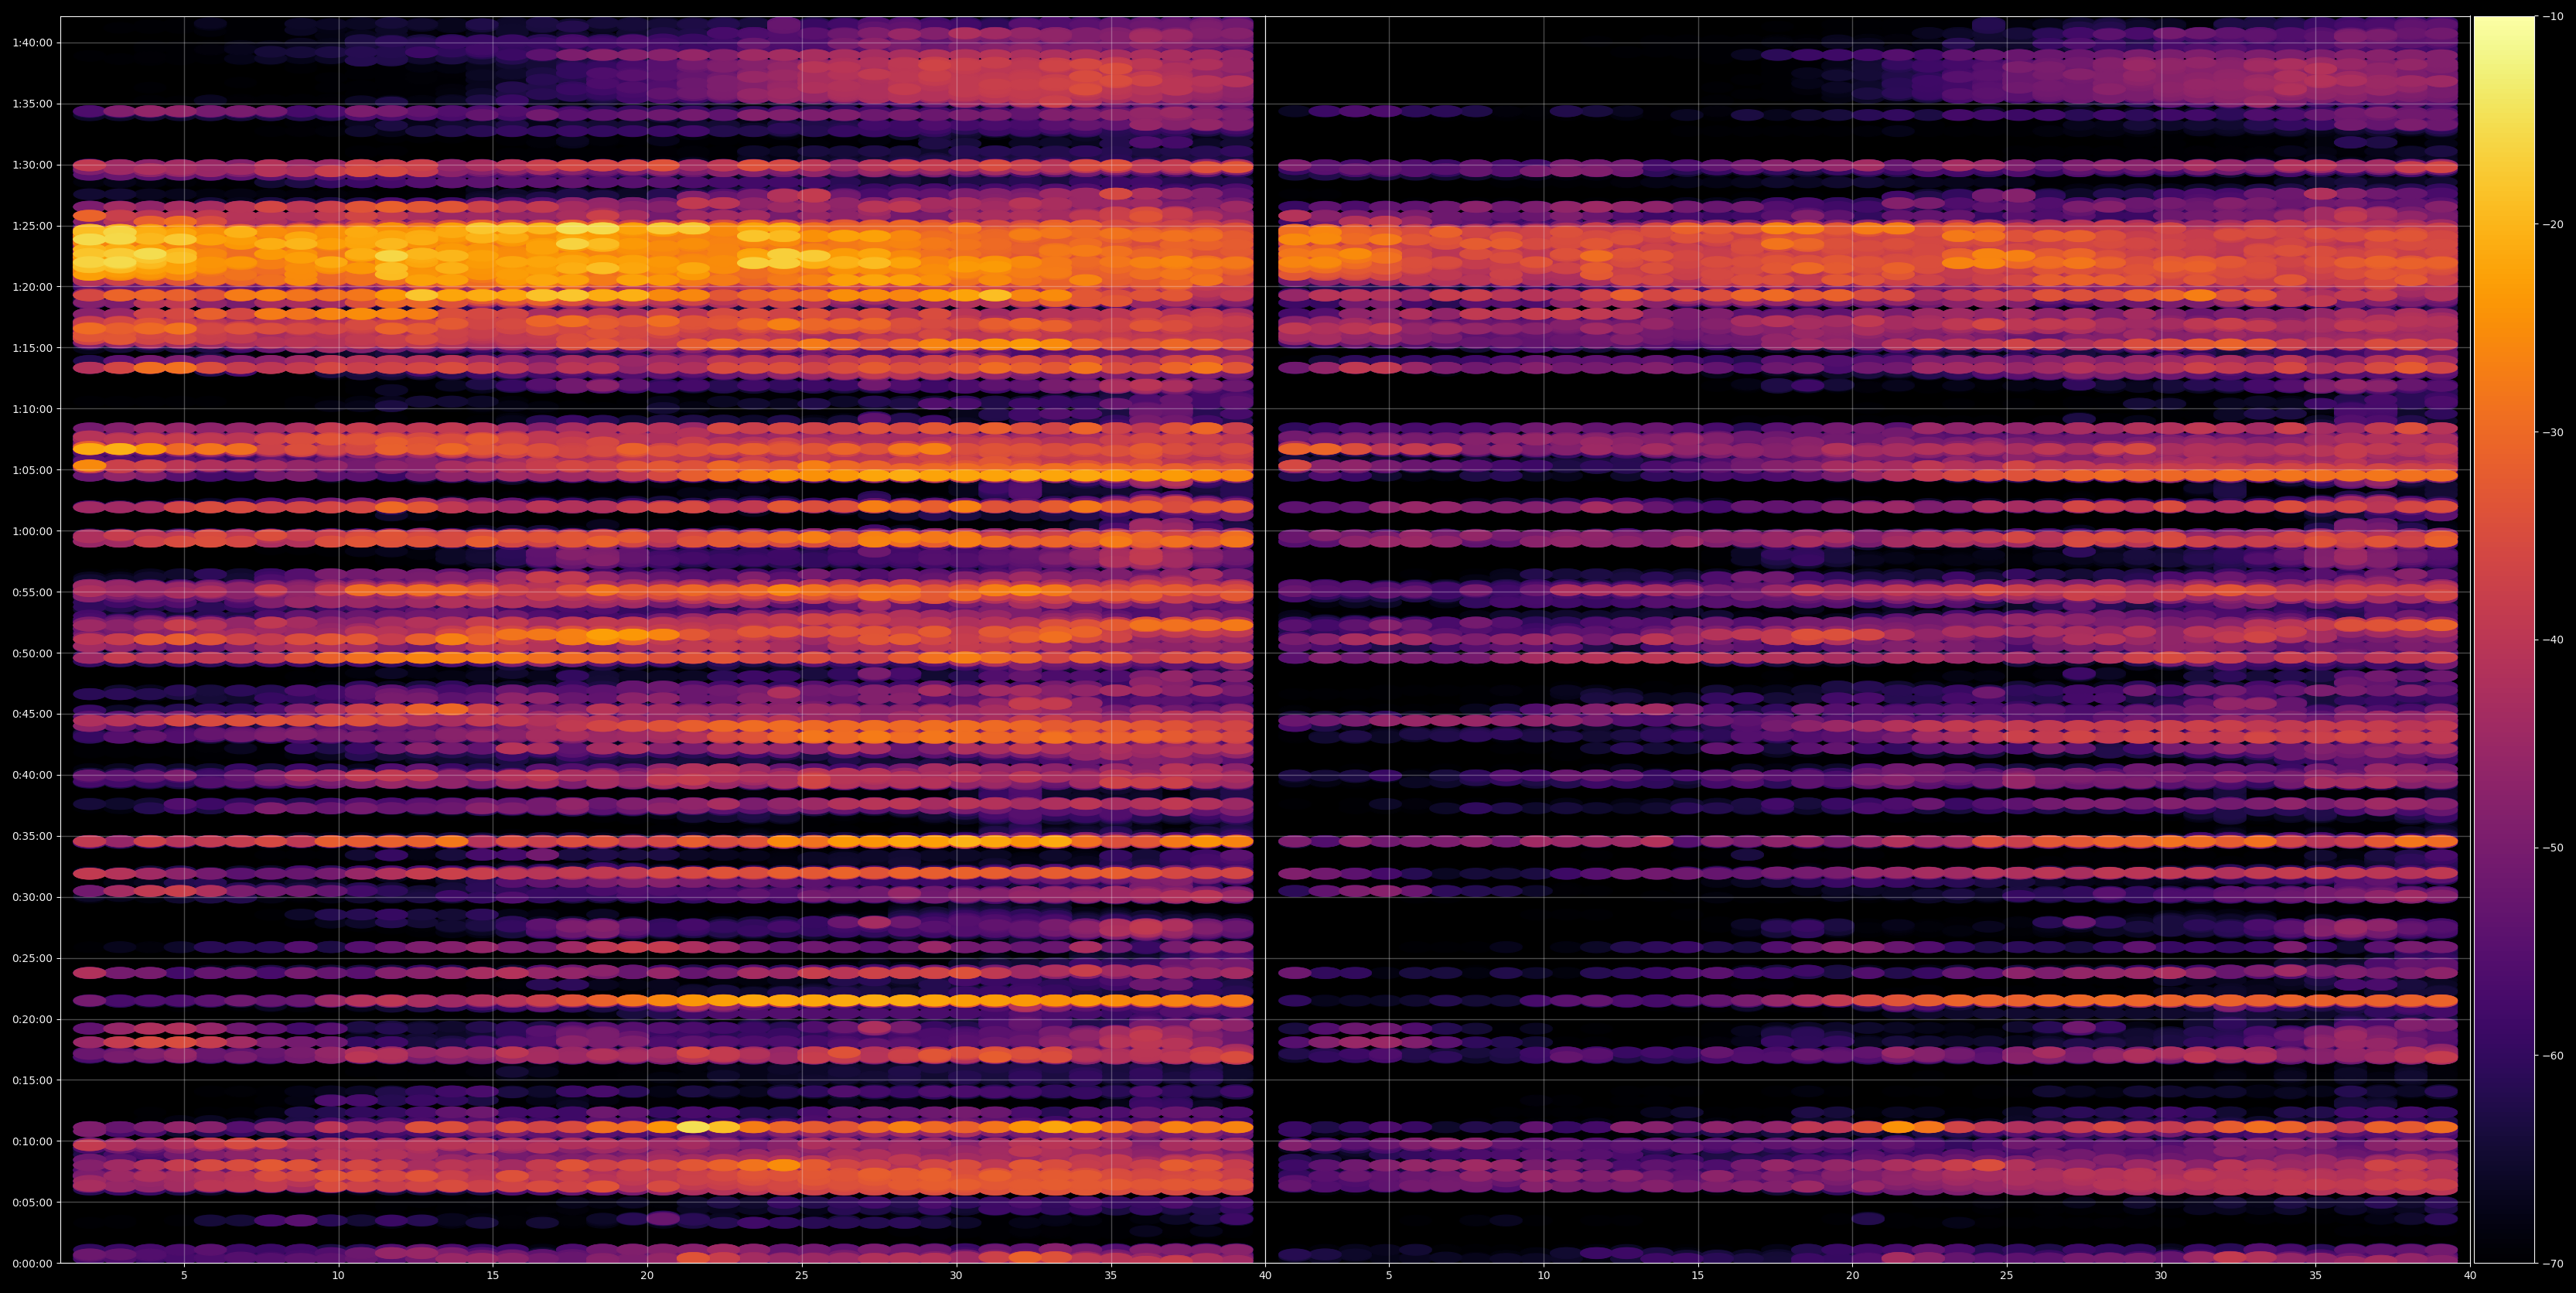Click the colorbar -40 tick label

coord(2553,640)
